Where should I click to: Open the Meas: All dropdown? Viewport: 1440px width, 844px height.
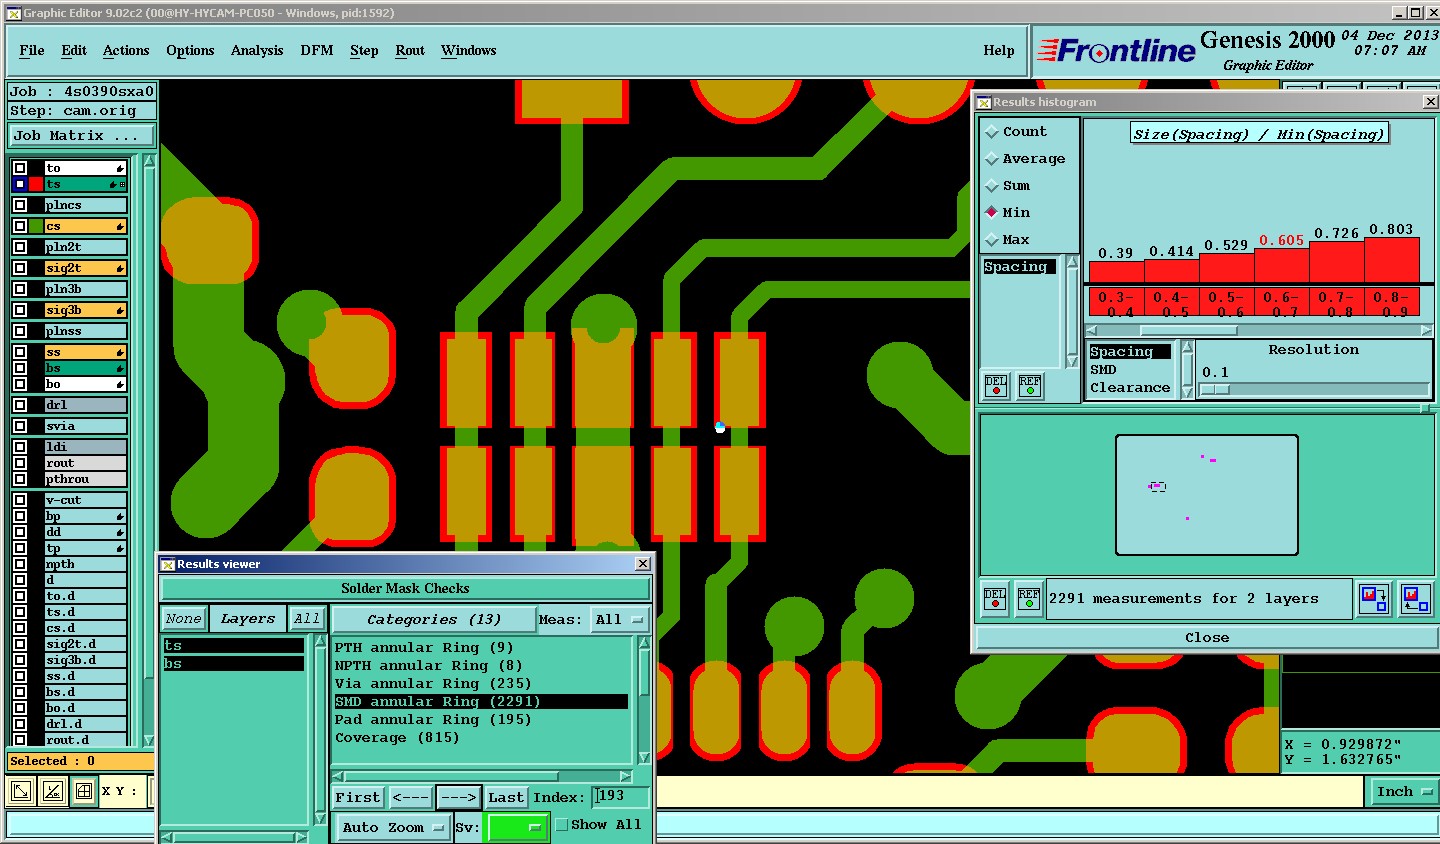[620, 620]
